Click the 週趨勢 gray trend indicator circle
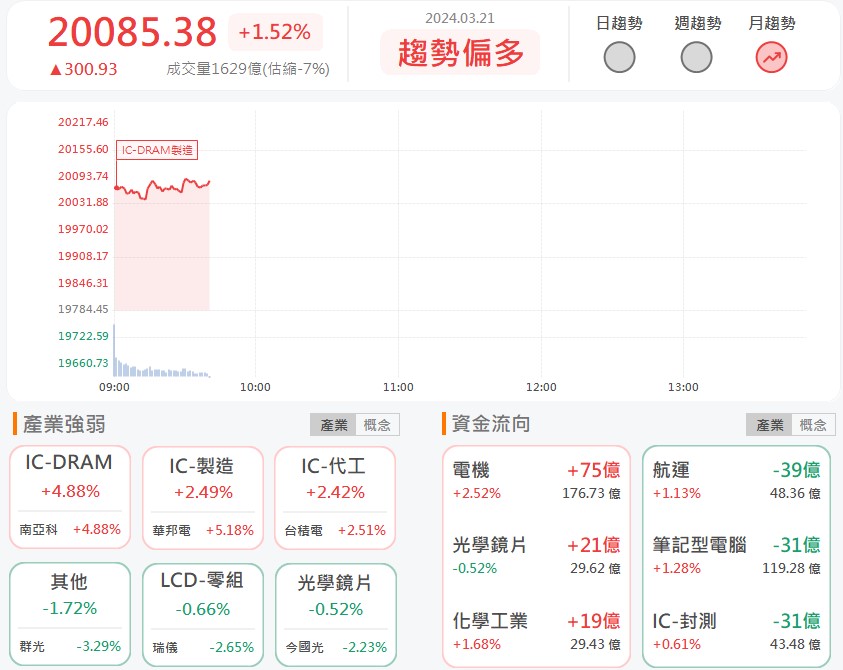 coord(696,58)
